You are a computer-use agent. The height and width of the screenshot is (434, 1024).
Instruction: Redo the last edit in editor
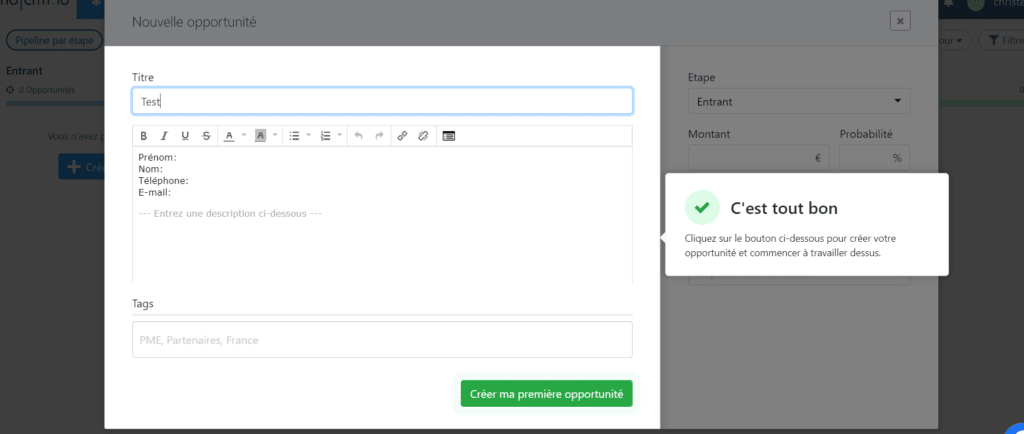tap(379, 136)
